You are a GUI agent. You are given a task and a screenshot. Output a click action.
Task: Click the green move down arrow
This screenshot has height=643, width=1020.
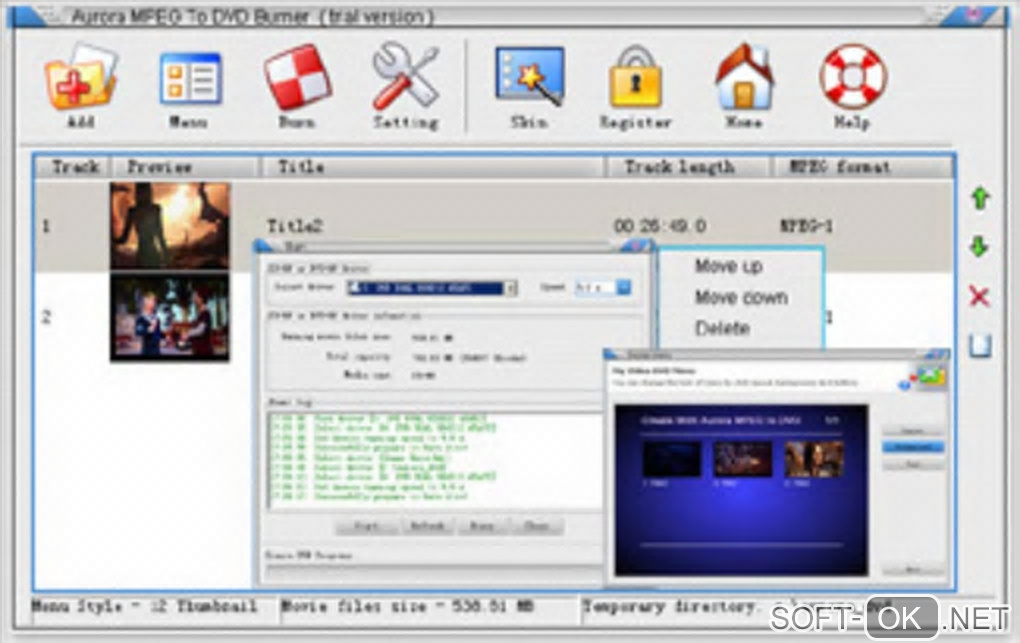tap(980, 247)
